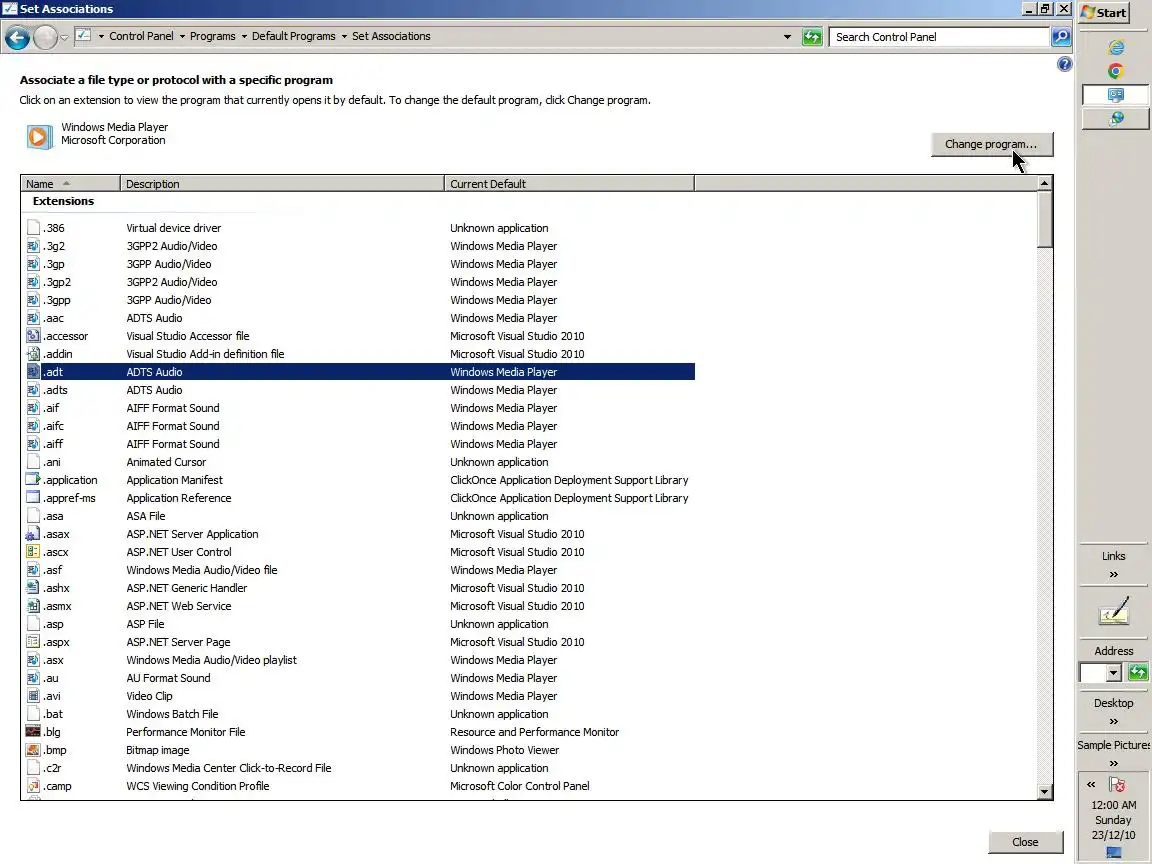
Task: Show hidden tray icons chevron
Action: pyautogui.click(x=1091, y=784)
